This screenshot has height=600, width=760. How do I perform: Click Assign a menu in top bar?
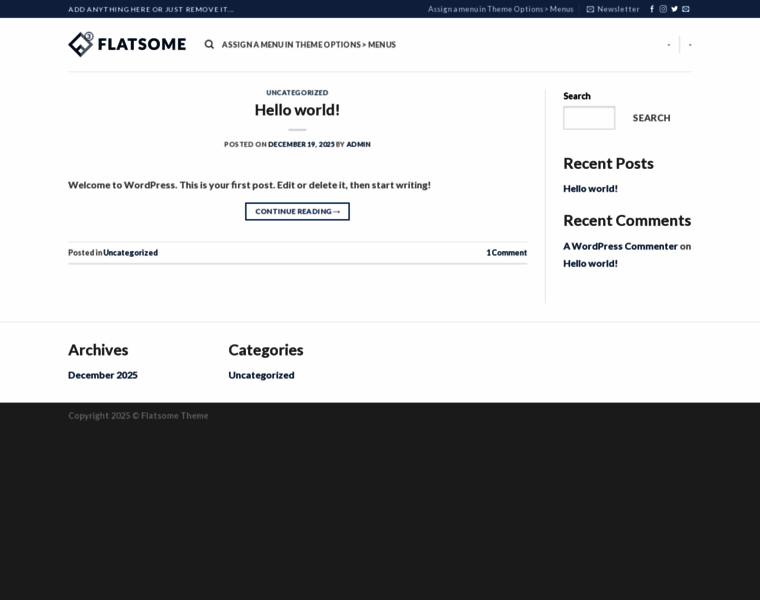click(x=500, y=9)
